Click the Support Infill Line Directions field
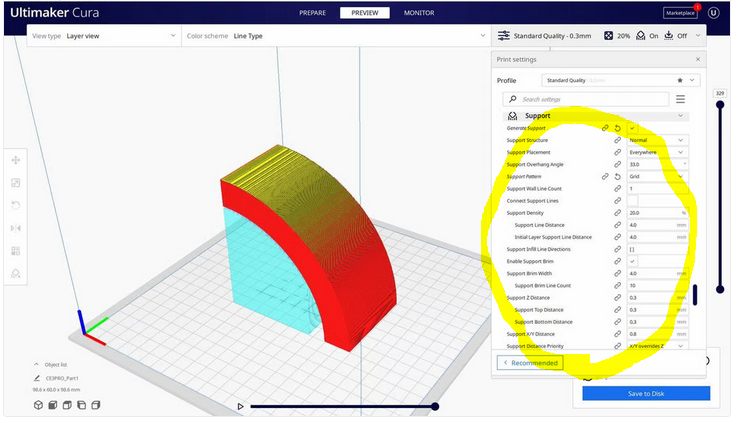The height and width of the screenshot is (424, 738). point(658,249)
